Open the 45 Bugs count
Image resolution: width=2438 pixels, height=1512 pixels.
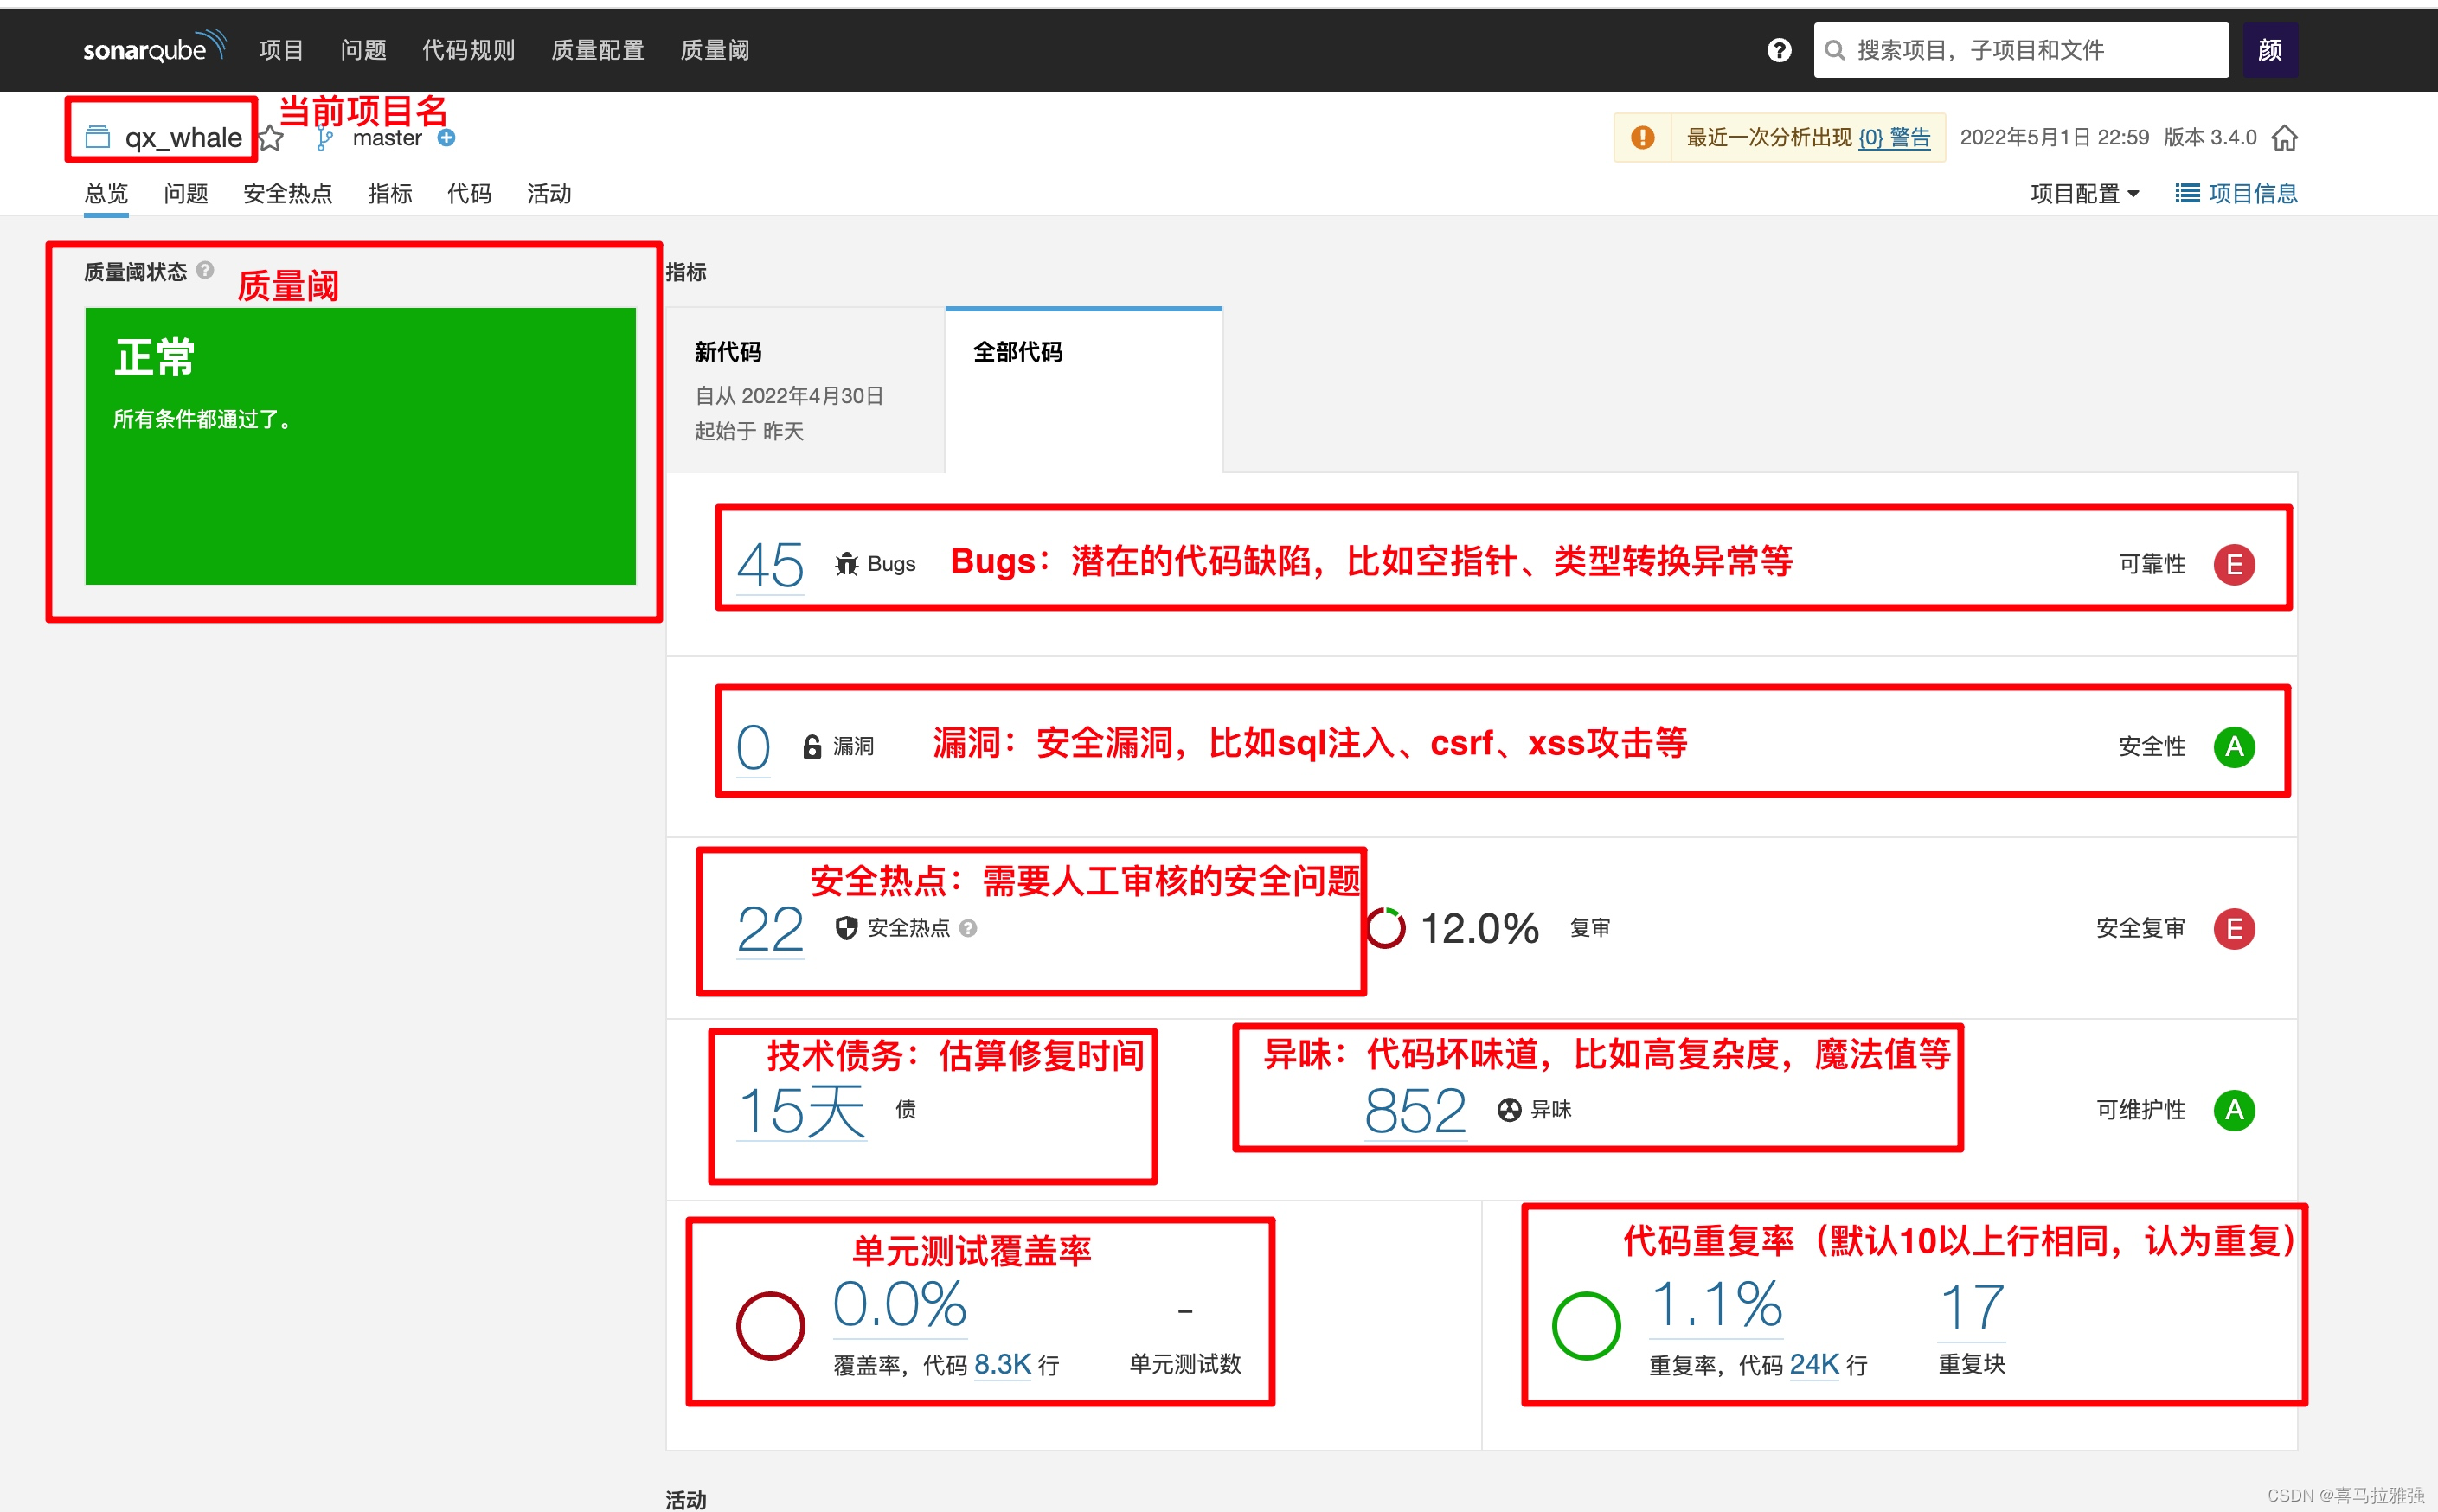point(770,565)
